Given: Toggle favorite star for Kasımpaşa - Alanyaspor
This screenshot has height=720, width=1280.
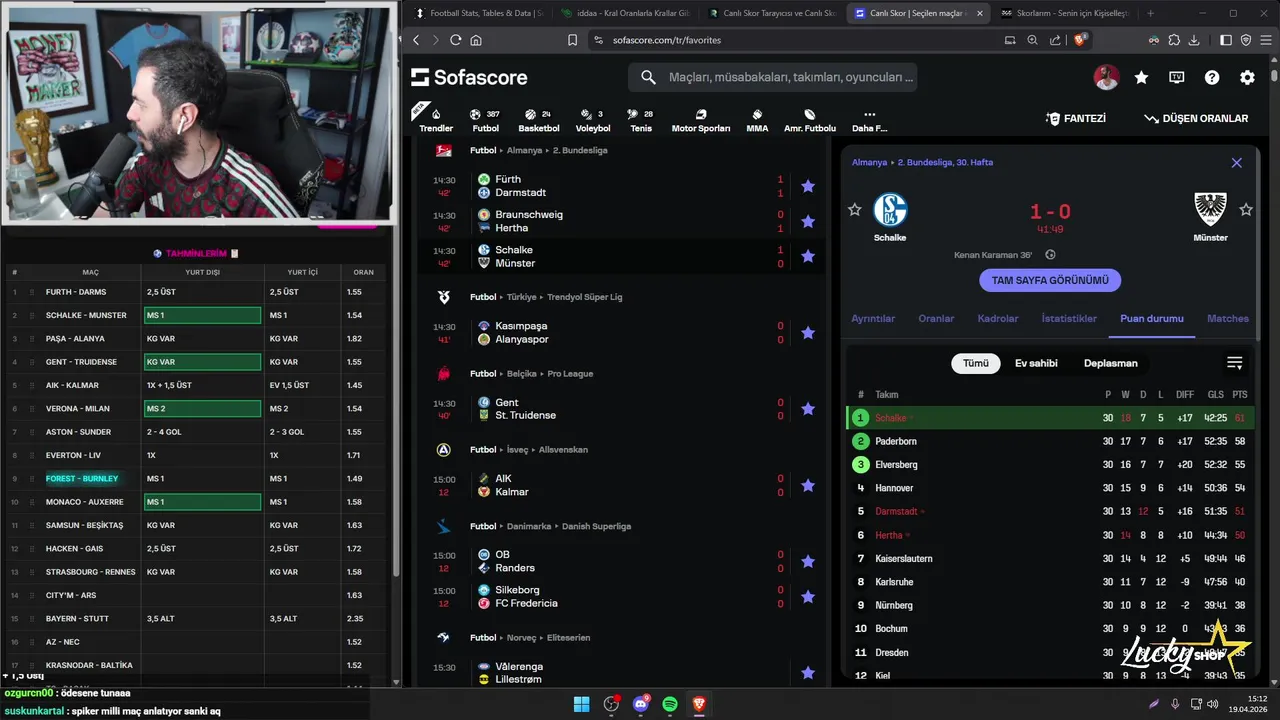Looking at the screenshot, I should 808,333.
